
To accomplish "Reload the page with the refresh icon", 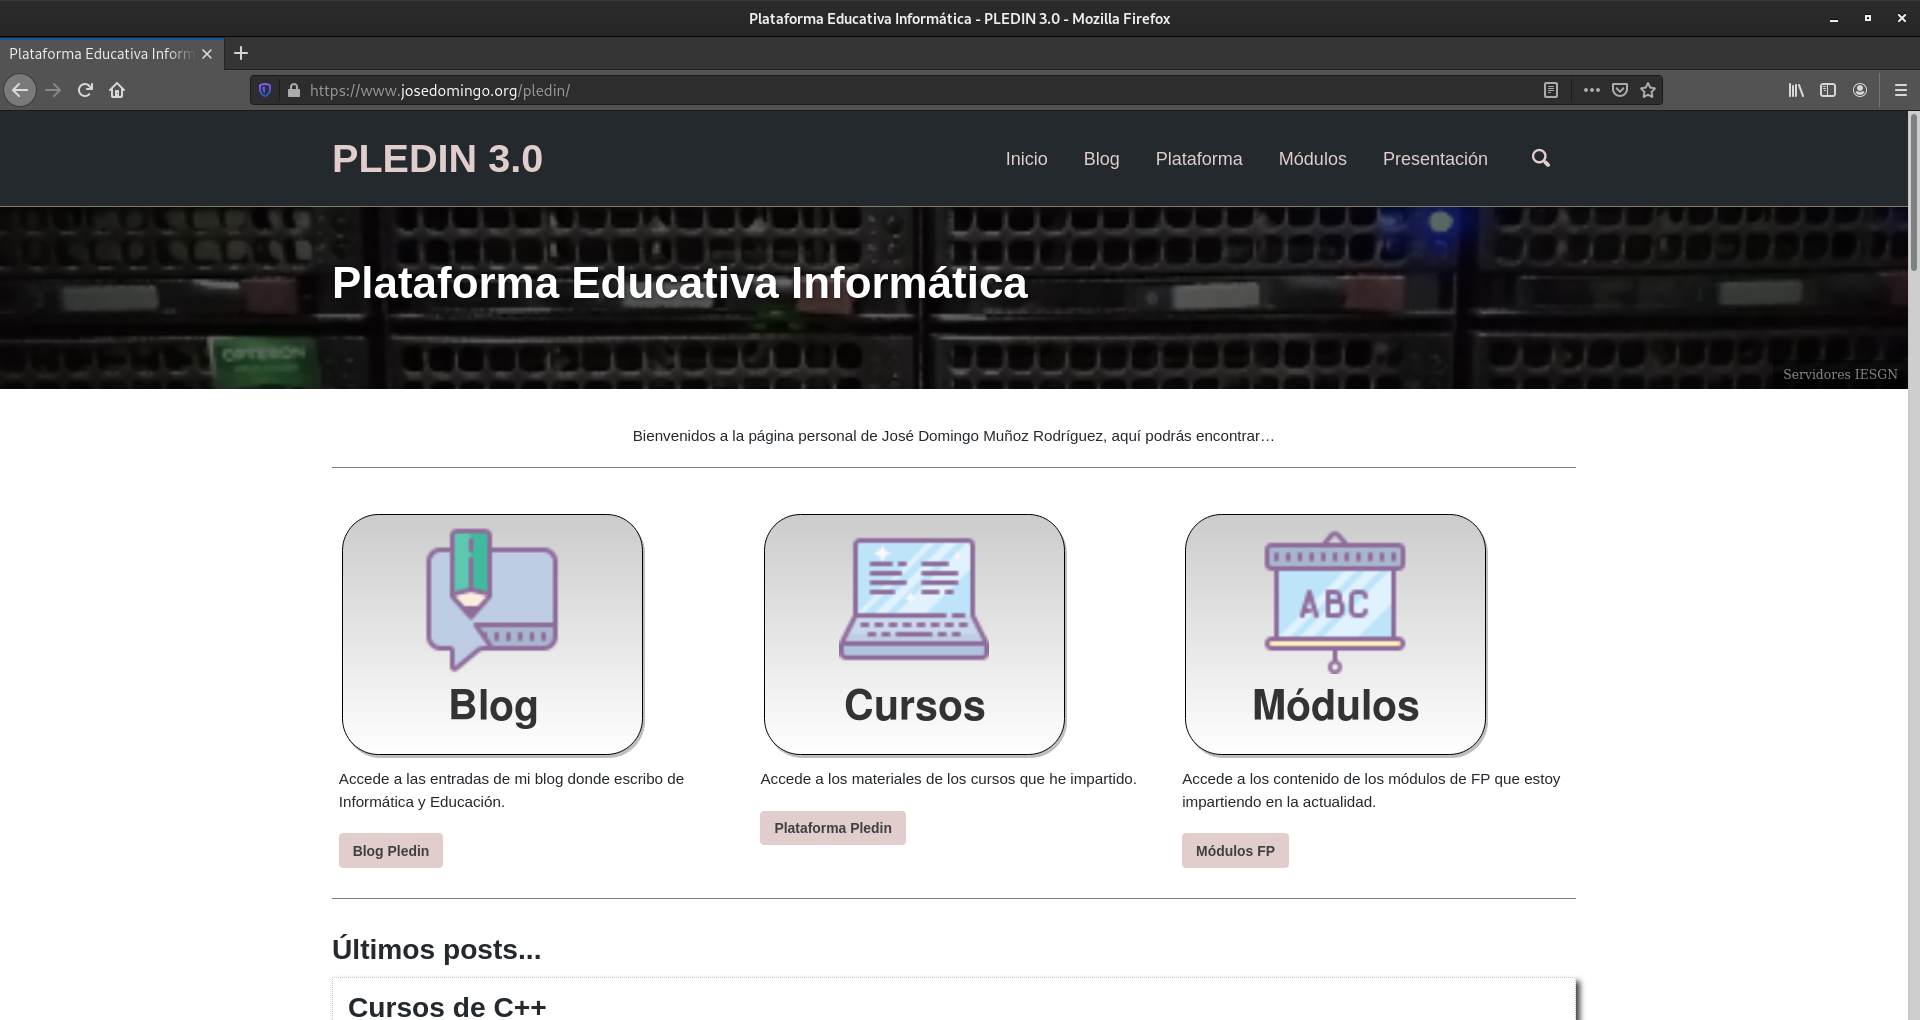I will point(85,90).
